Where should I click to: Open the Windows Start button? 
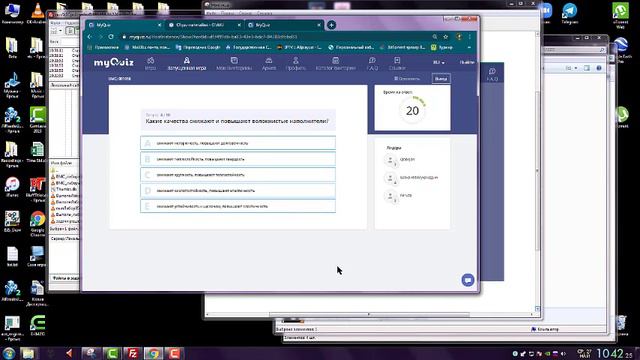pyautogui.click(x=9, y=353)
